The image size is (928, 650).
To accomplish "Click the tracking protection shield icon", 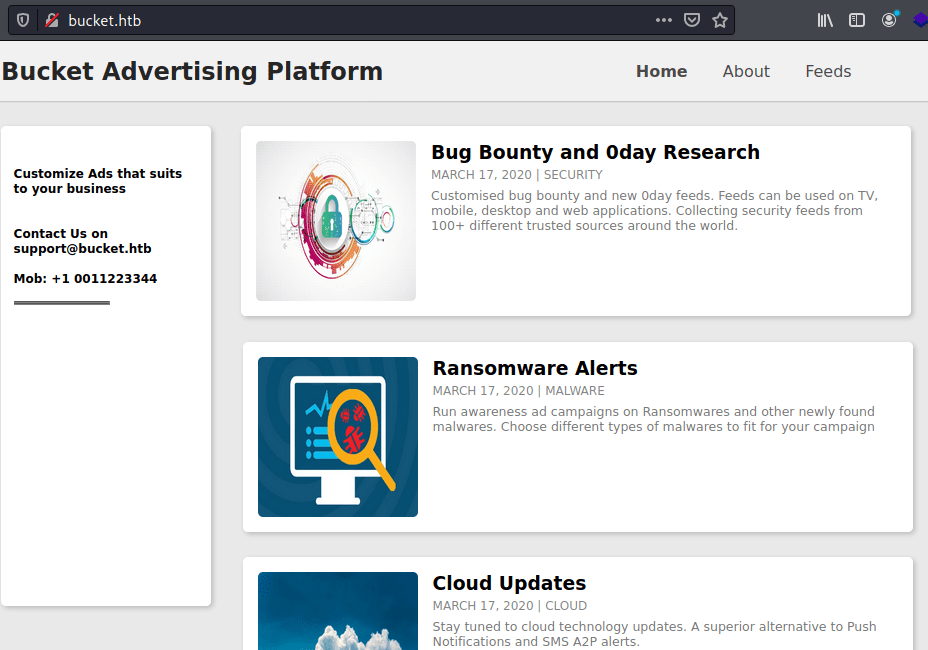I will 22,21.
